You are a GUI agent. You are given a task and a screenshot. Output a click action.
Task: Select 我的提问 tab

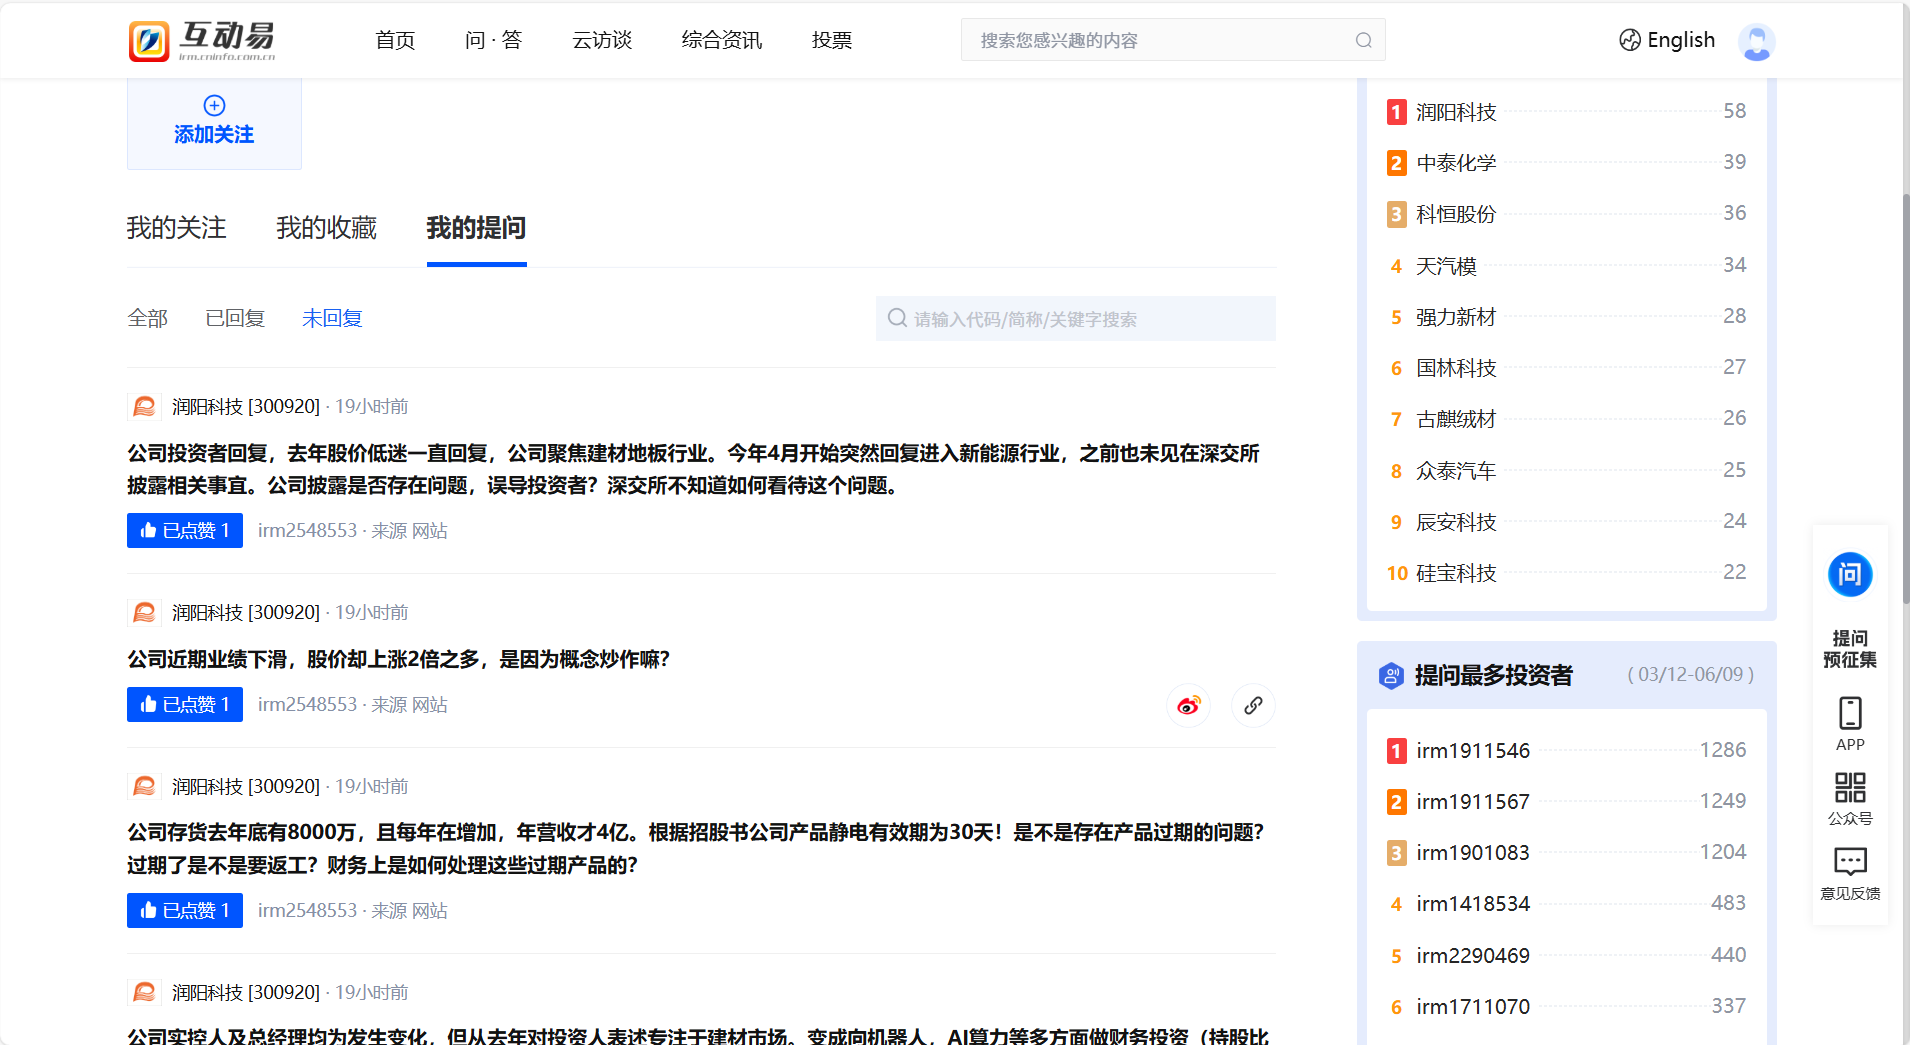tap(477, 228)
